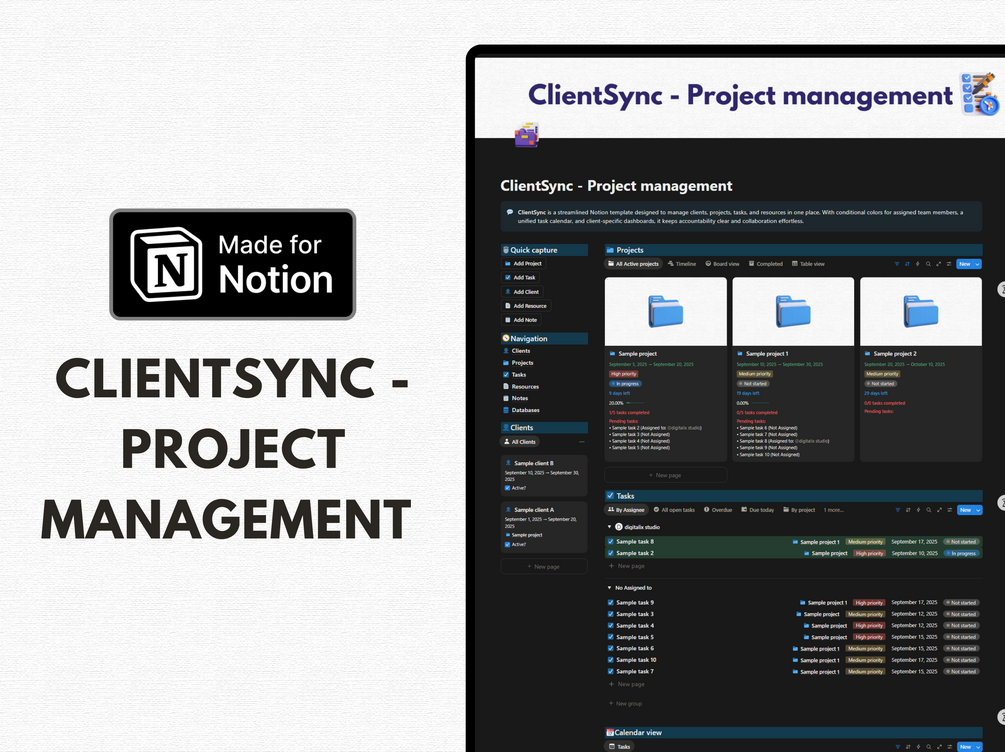This screenshot has height=752, width=1005.
Task: Click the checklist icon in cover banner
Action: 979,94
